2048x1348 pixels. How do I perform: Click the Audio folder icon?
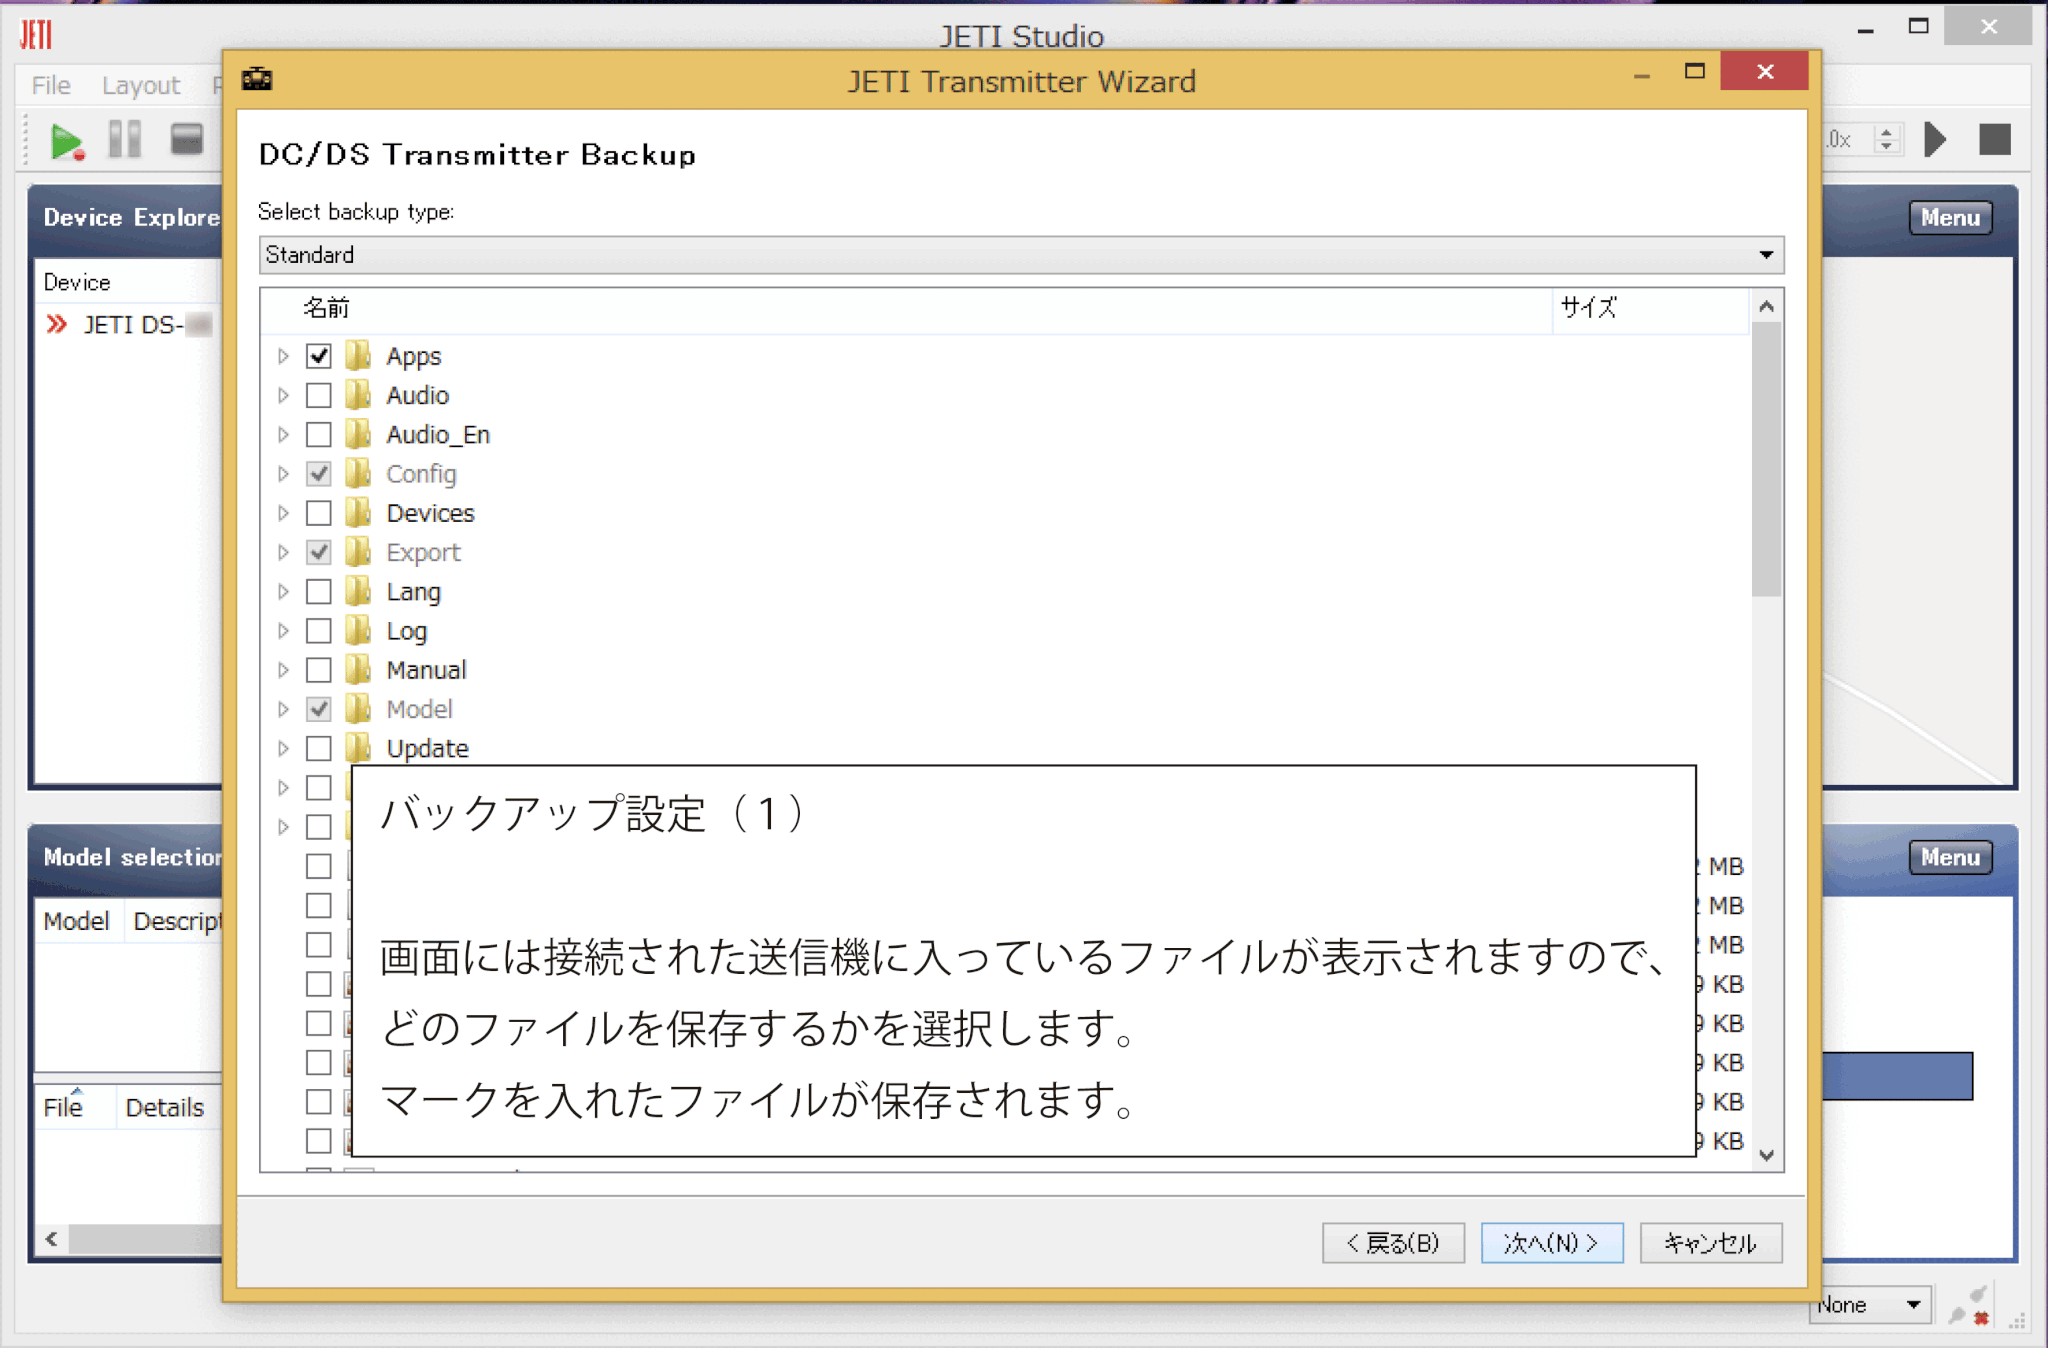[358, 394]
